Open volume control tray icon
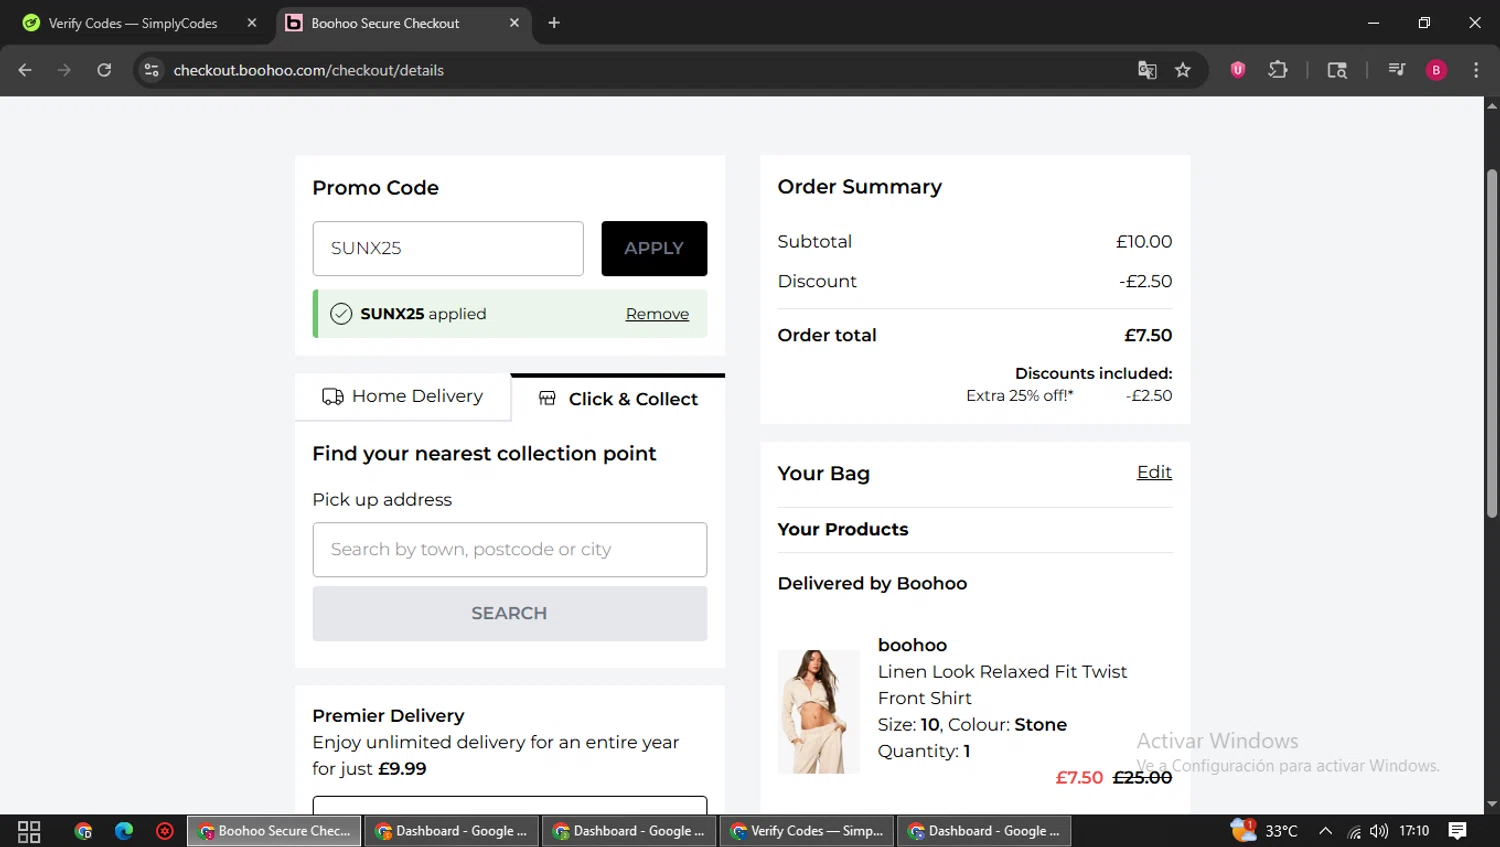The image size is (1500, 847). pyautogui.click(x=1379, y=831)
